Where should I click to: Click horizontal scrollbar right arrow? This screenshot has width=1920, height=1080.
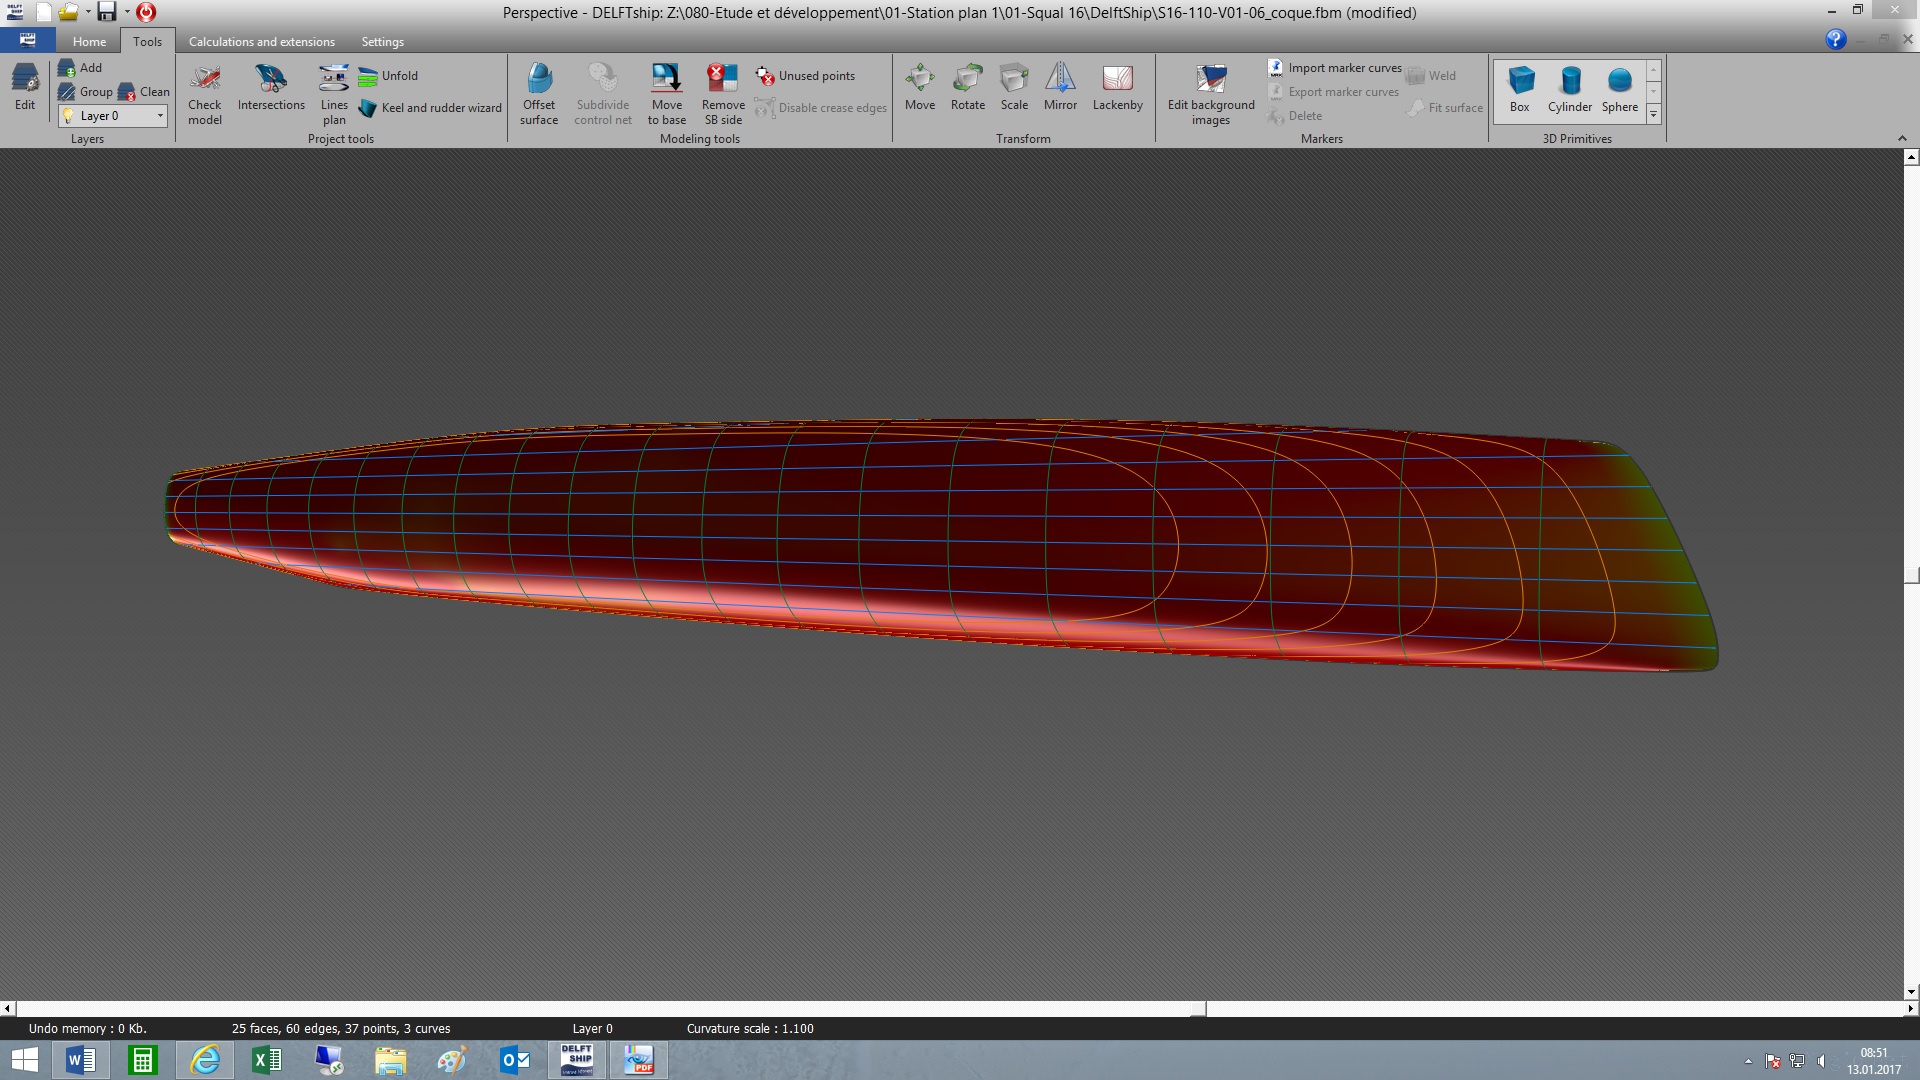tap(1911, 1009)
